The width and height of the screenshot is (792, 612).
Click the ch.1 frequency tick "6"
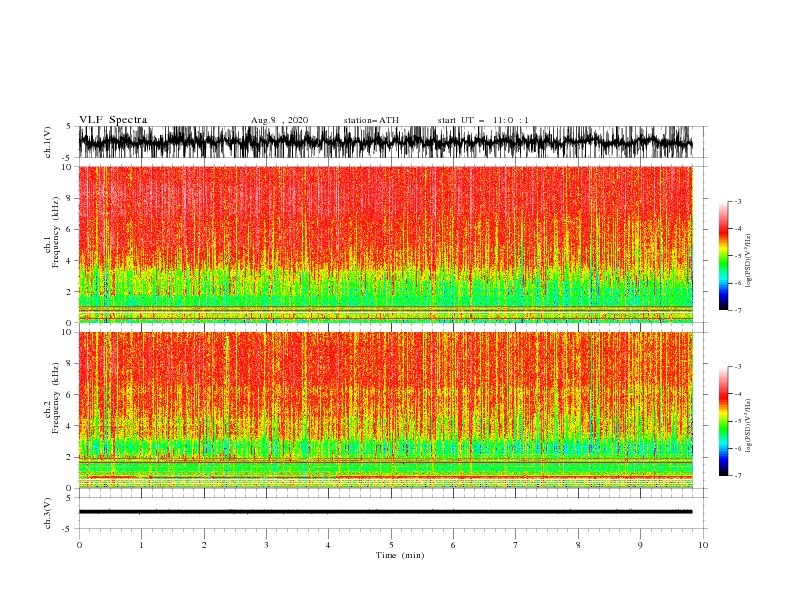click(x=69, y=229)
